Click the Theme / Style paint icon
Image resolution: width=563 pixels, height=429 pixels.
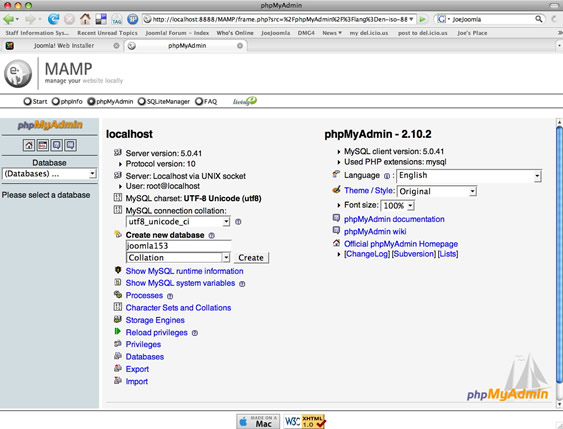336,190
